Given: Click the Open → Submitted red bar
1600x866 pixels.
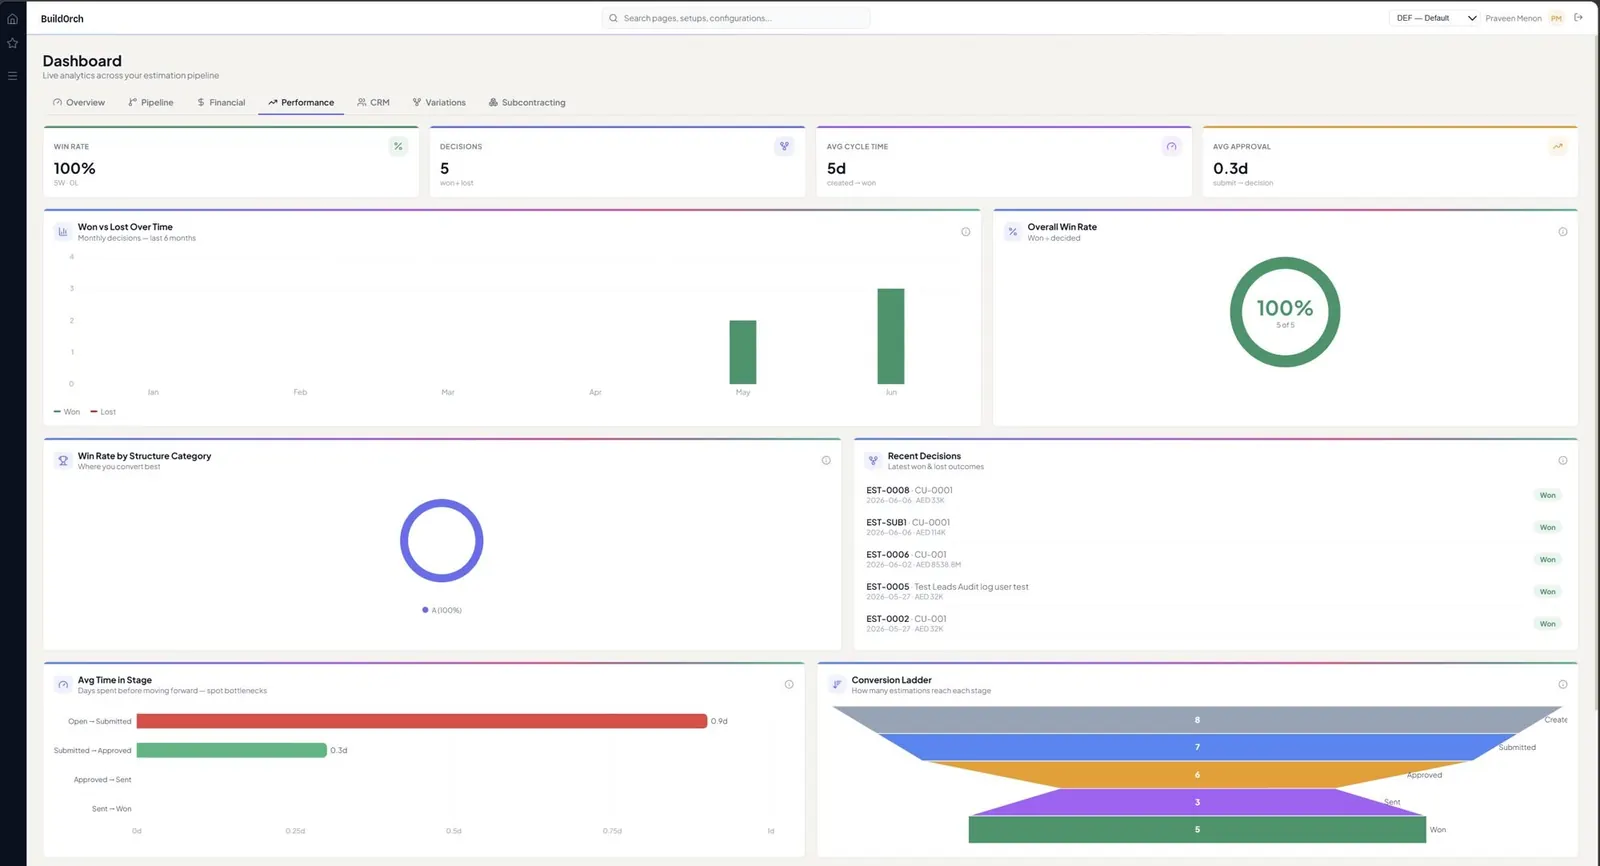Looking at the screenshot, I should [422, 721].
